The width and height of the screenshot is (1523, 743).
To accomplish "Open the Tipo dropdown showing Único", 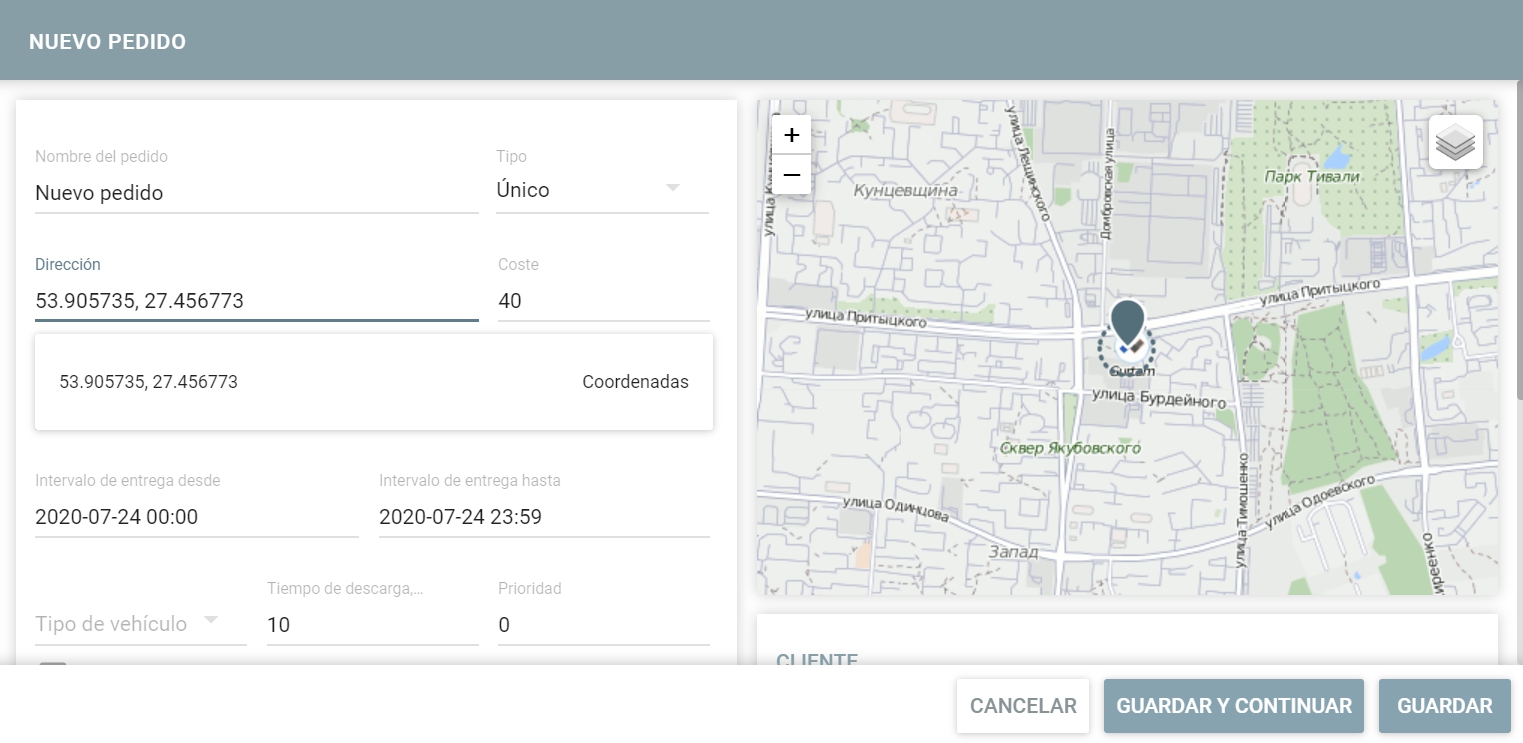I will tap(602, 190).
